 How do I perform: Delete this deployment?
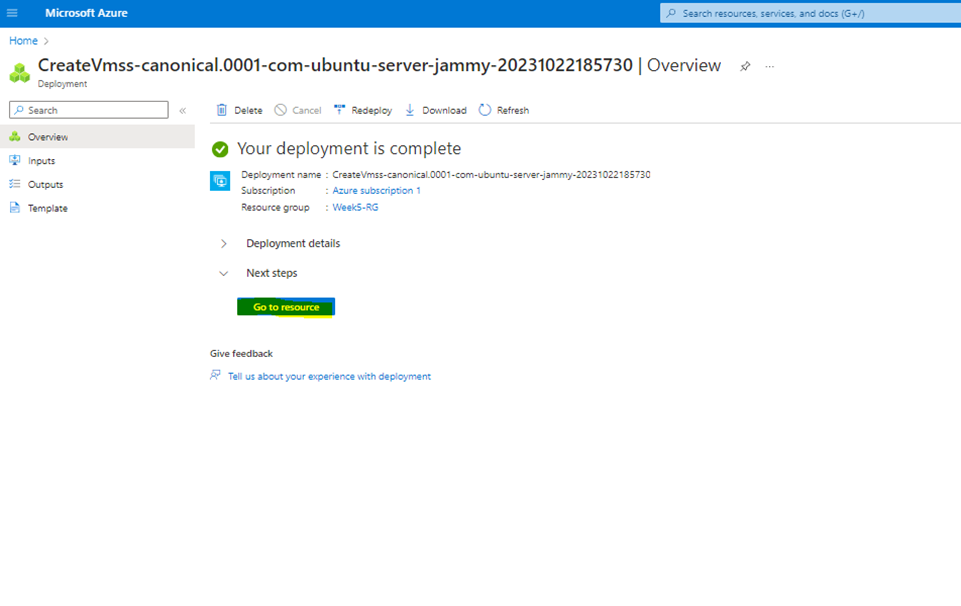[240, 110]
